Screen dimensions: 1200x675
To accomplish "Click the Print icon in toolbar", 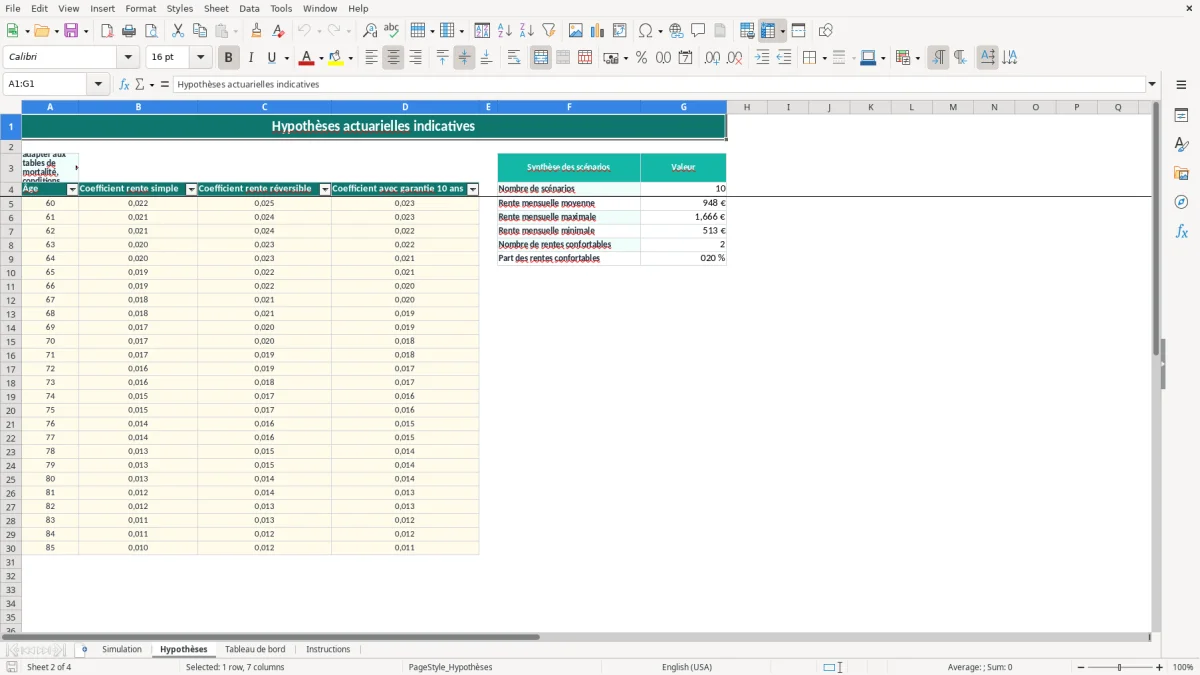I will coord(129,31).
